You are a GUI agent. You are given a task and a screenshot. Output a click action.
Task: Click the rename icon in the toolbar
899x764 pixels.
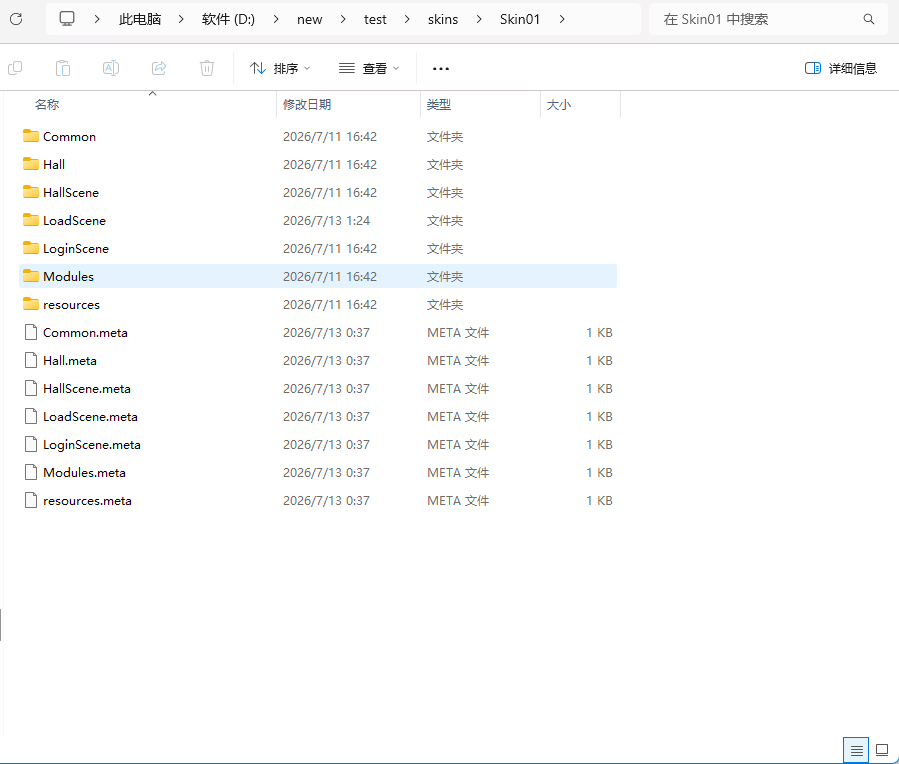(x=111, y=68)
